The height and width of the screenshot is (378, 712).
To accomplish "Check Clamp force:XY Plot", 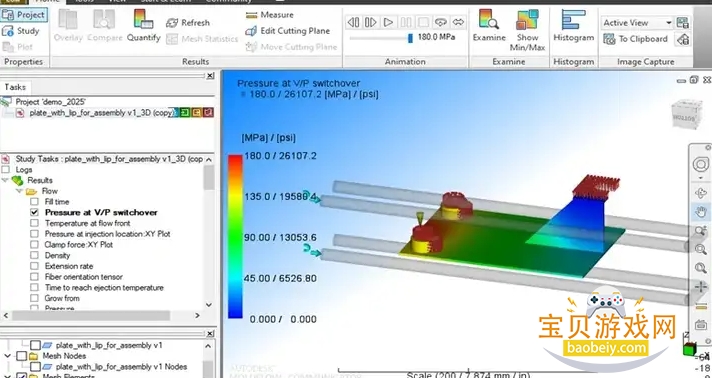I will pos(35,244).
